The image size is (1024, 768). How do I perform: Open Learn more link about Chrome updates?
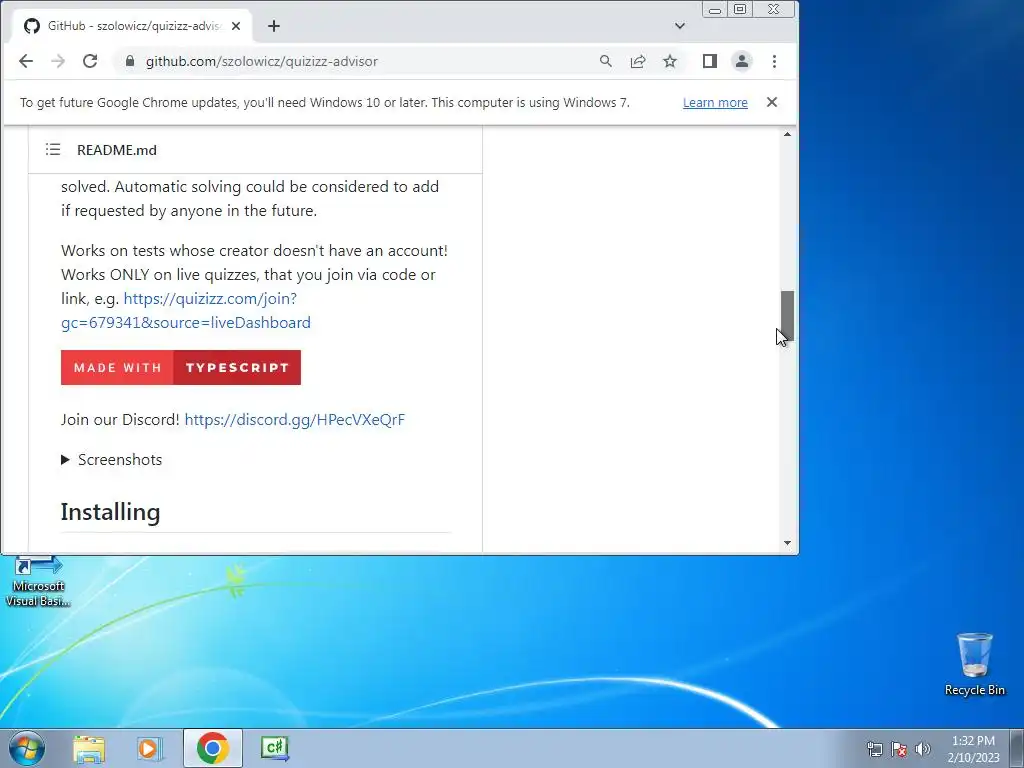tap(715, 103)
